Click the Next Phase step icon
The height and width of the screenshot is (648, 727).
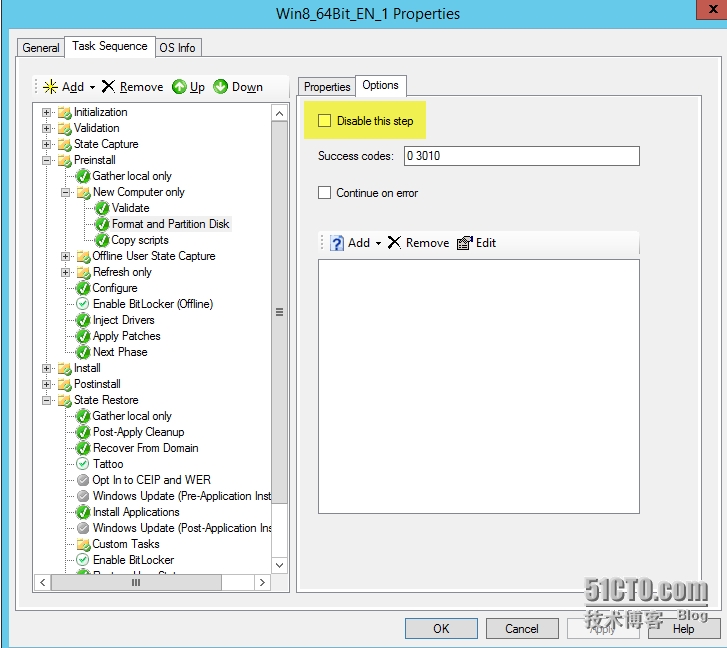click(83, 352)
